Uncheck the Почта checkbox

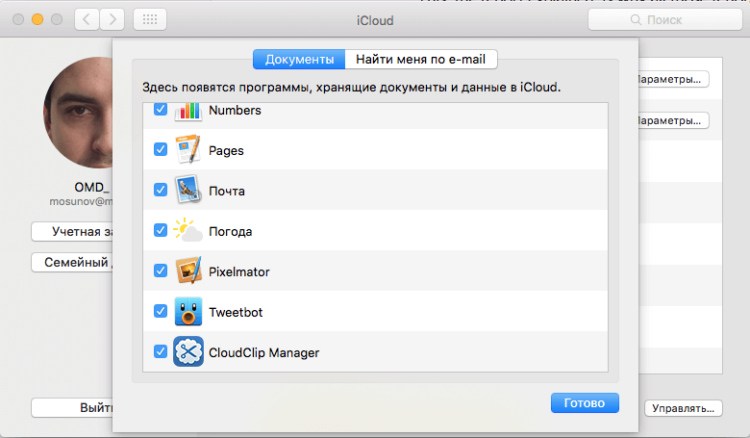click(160, 190)
